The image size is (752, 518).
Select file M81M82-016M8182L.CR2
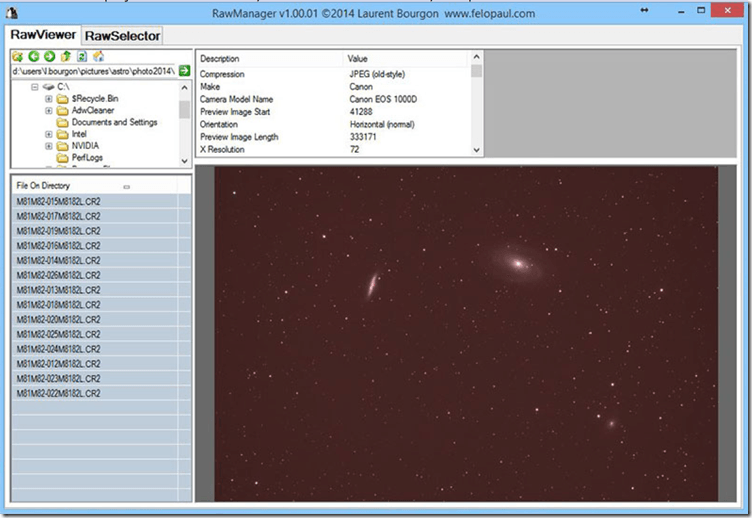94,246
